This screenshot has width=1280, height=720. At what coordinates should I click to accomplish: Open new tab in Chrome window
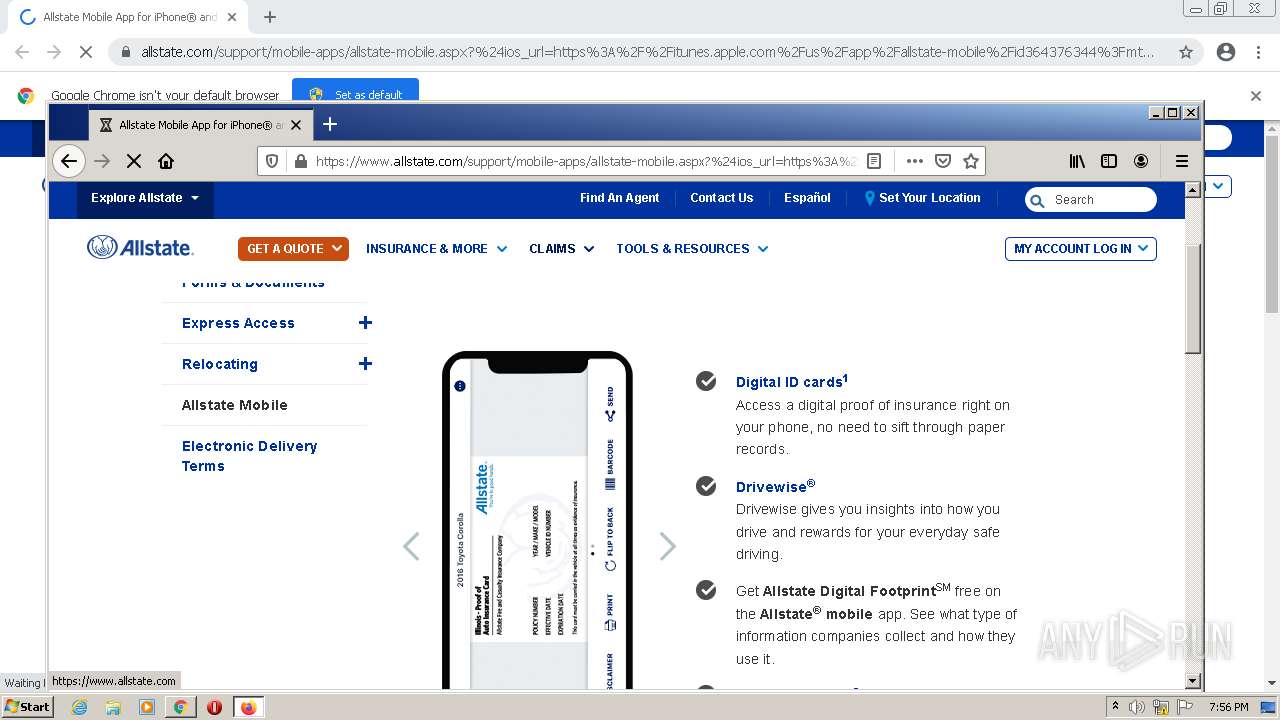pyautogui.click(x=270, y=17)
